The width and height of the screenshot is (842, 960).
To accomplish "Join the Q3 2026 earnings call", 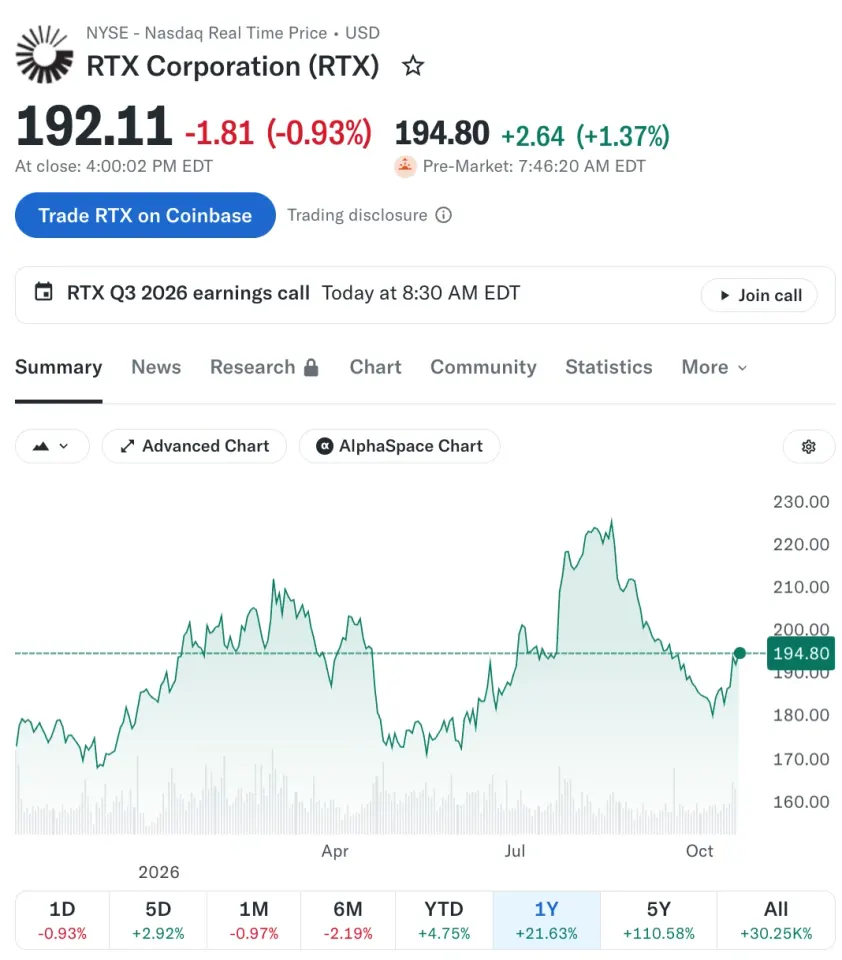I will 759,295.
